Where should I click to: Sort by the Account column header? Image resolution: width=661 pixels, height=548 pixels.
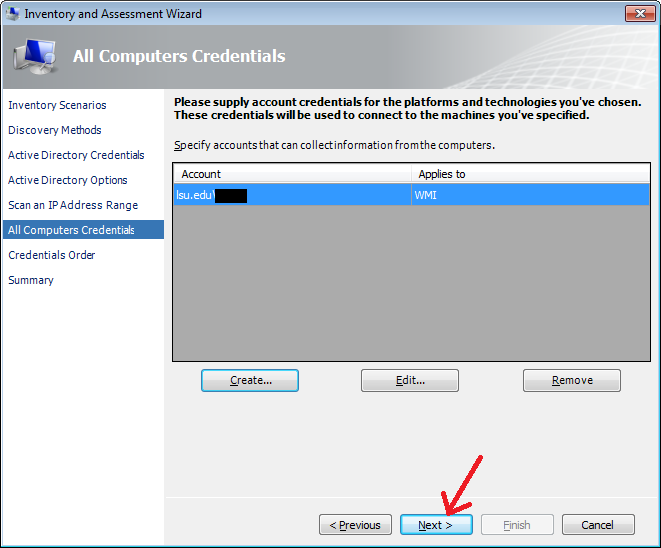pos(292,174)
